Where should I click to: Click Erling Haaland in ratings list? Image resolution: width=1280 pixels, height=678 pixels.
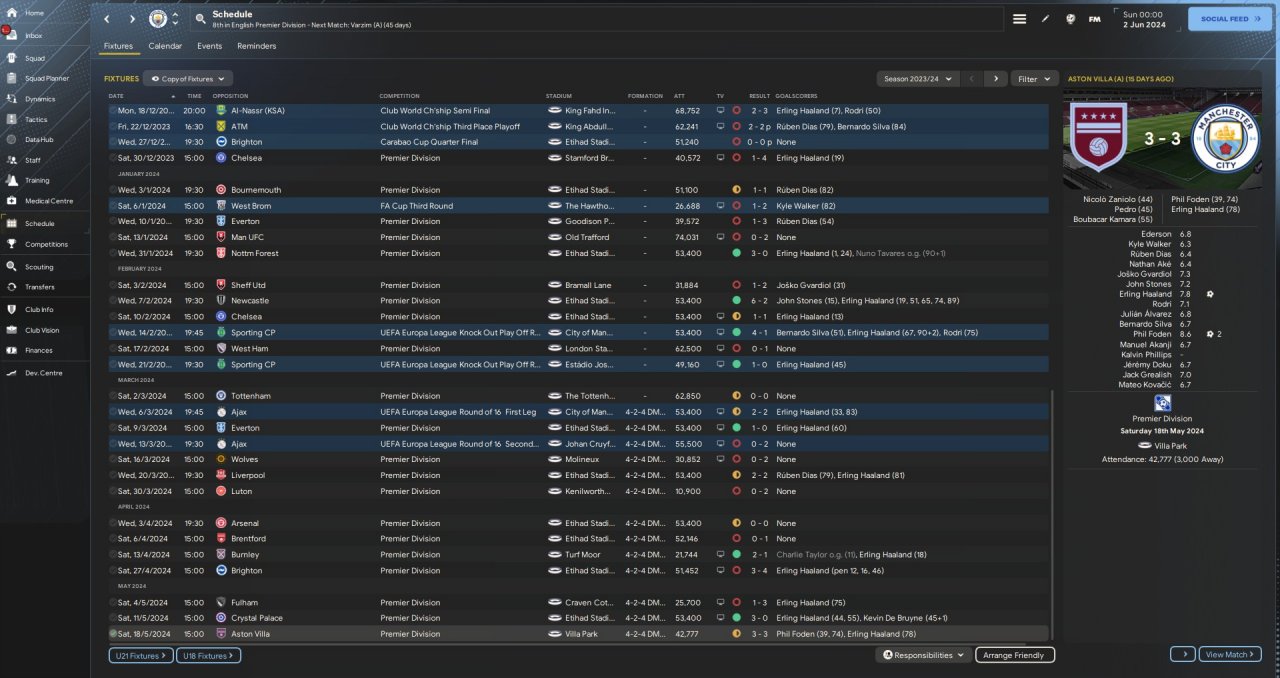(1146, 294)
